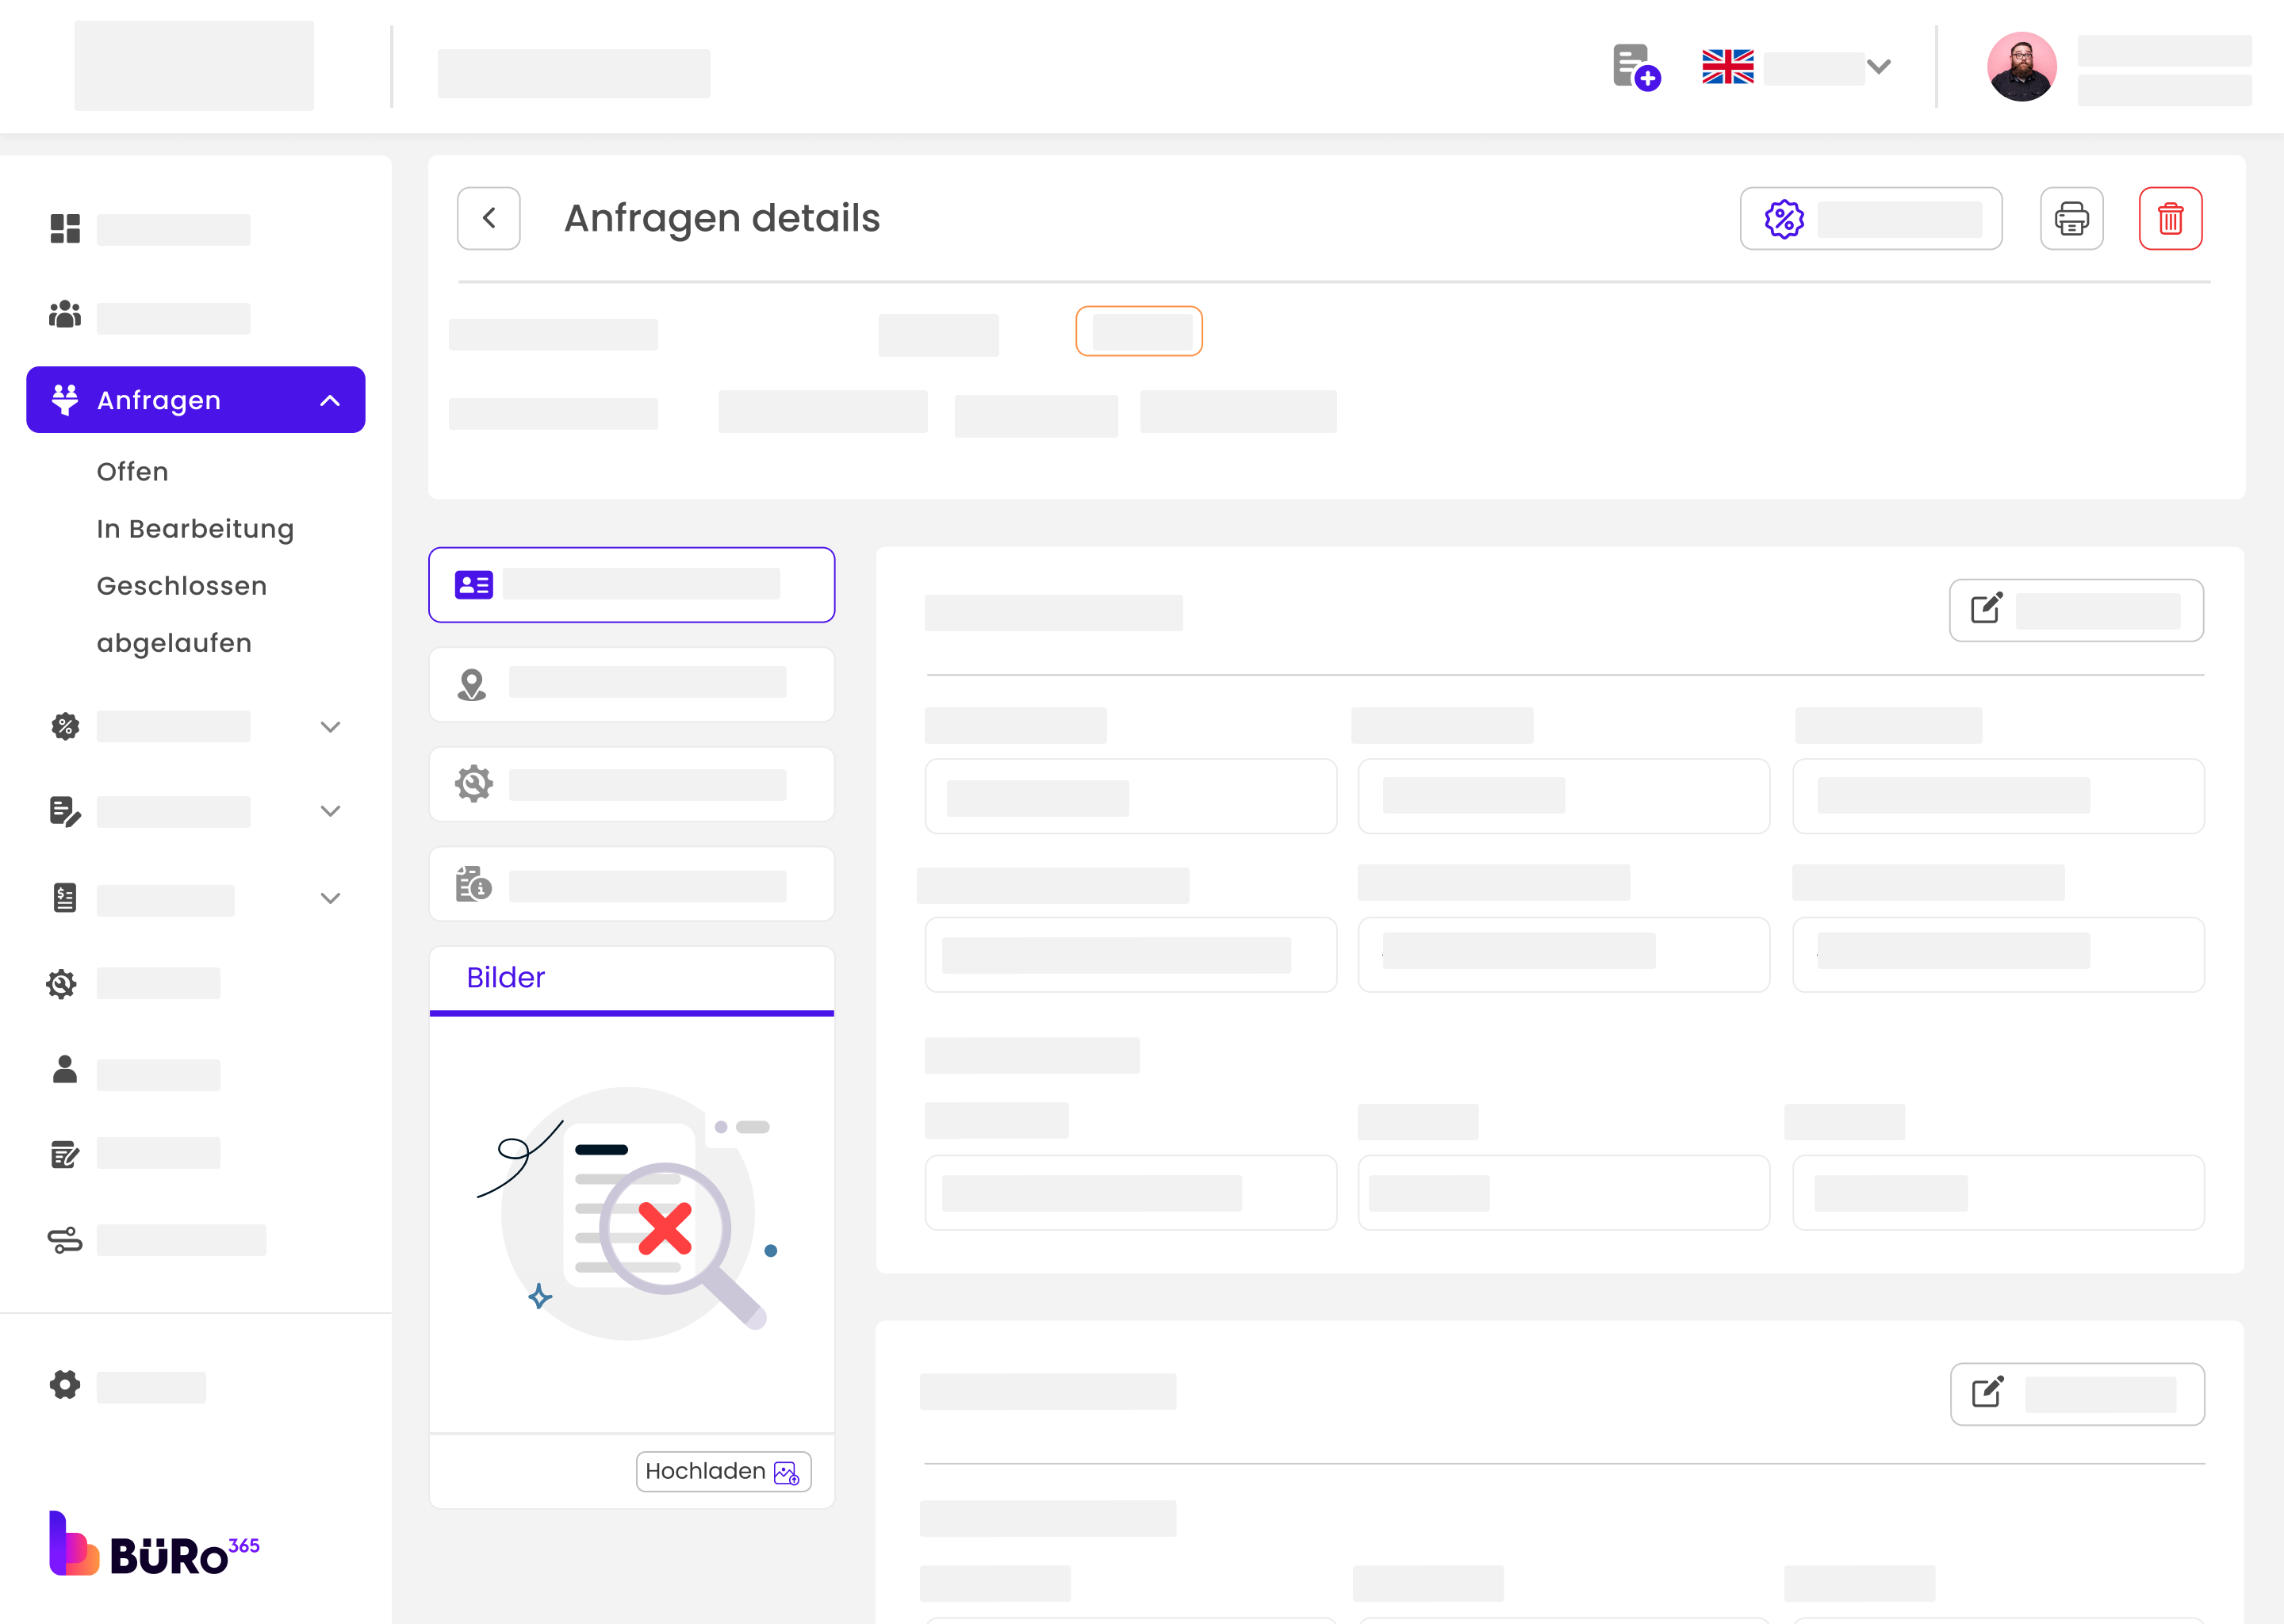Expand the document pen sidebar section chevron

330,811
